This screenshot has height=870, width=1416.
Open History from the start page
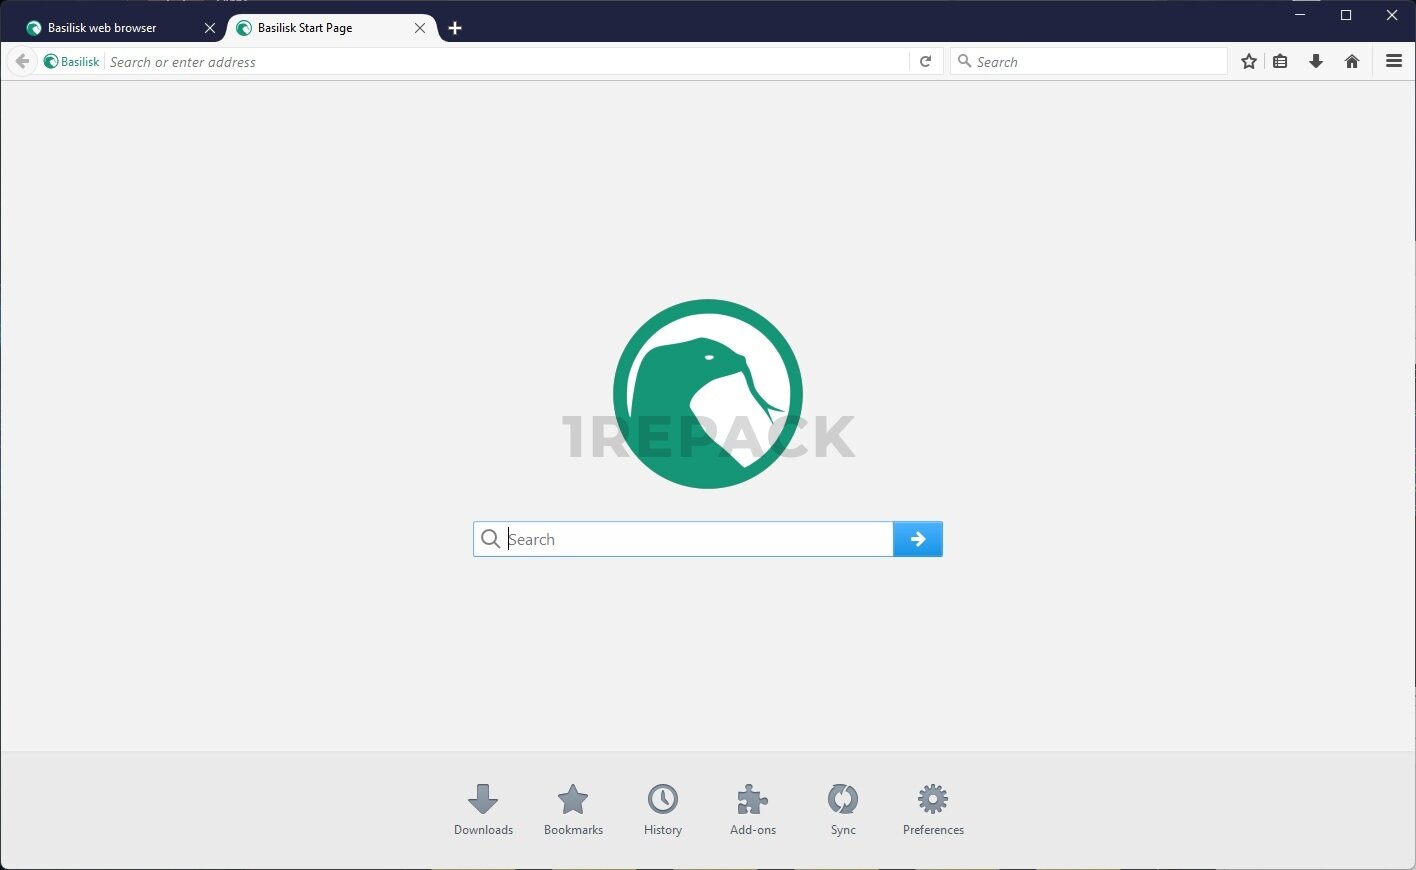663,810
